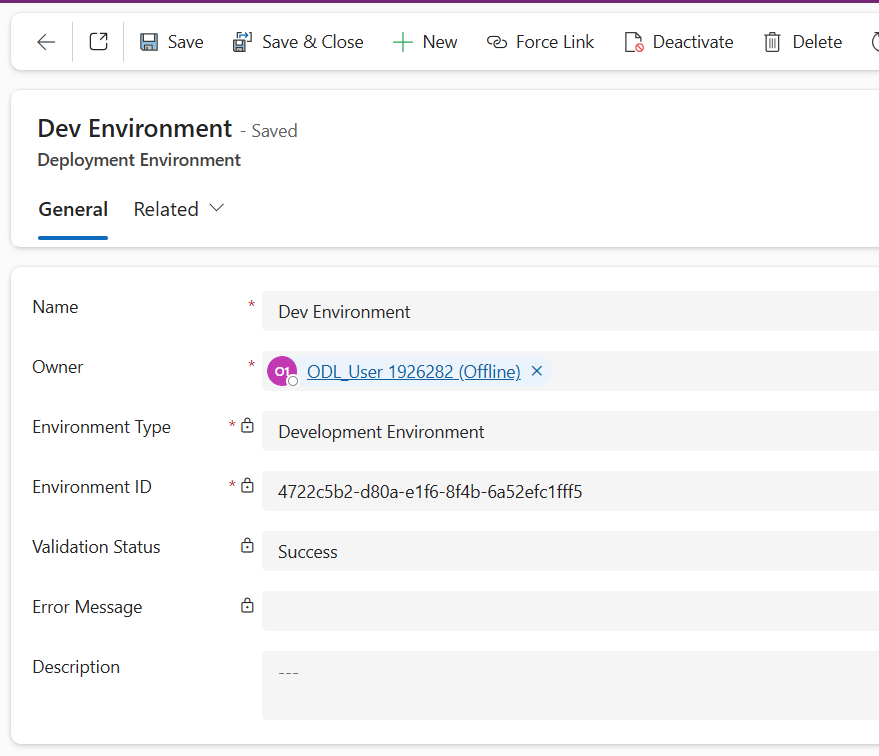
Task: Click the lock icon beside Environment Type
Action: pos(246,425)
